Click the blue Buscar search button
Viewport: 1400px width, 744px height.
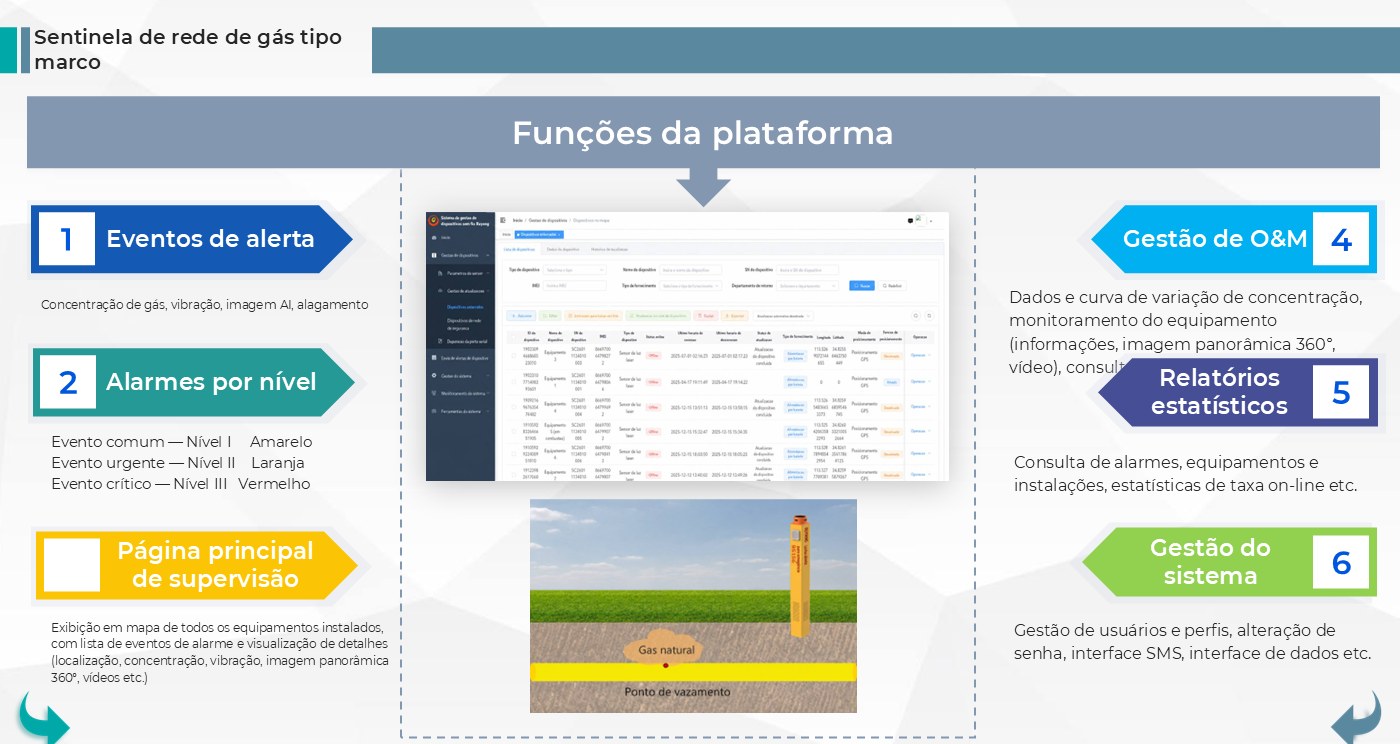click(x=862, y=286)
